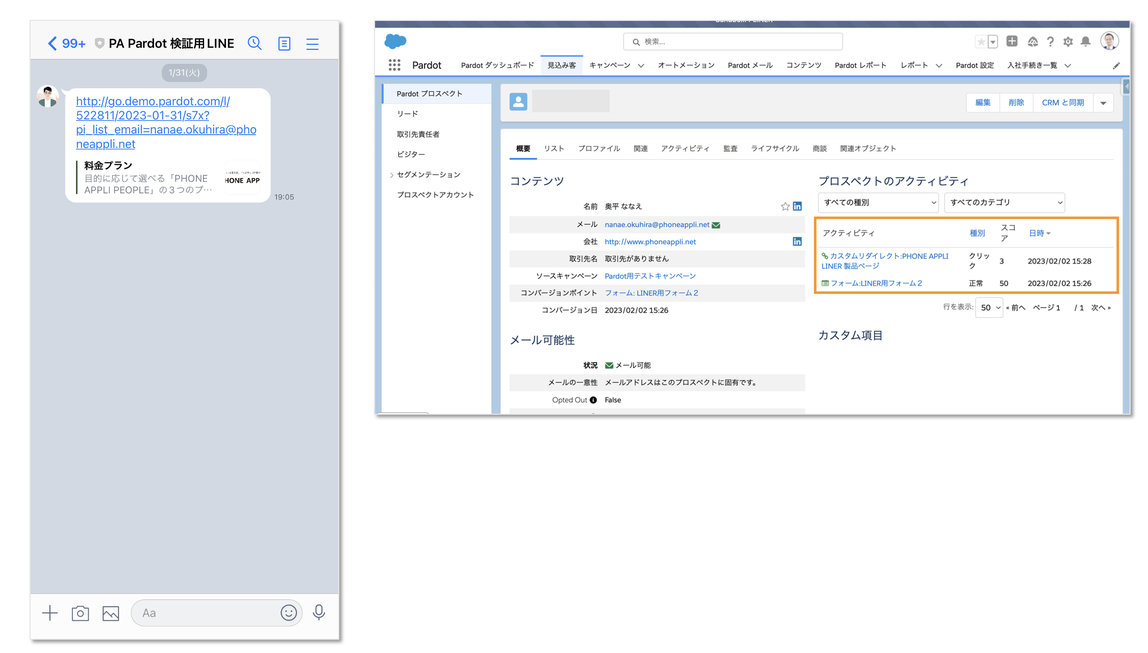The width and height of the screenshot is (1148, 653).
Task: Open the image gallery icon in LINE
Action: 111,613
